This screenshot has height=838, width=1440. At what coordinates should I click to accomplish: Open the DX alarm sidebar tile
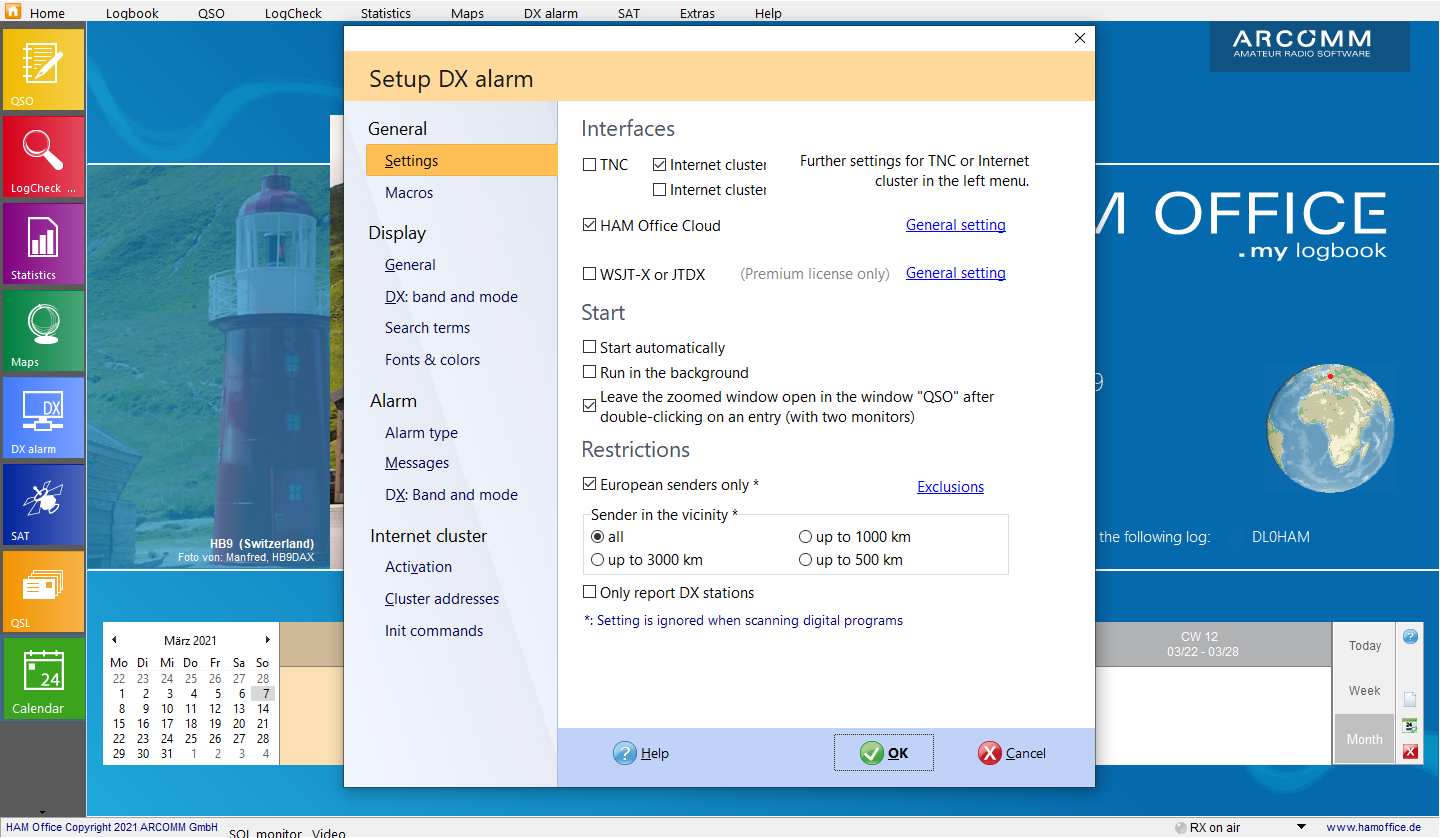tap(44, 417)
